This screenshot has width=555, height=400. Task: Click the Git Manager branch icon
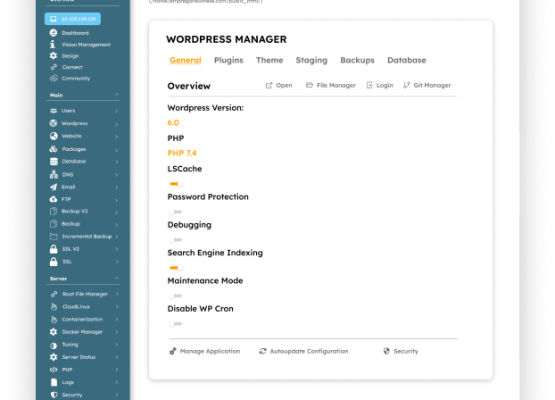[x=406, y=85]
